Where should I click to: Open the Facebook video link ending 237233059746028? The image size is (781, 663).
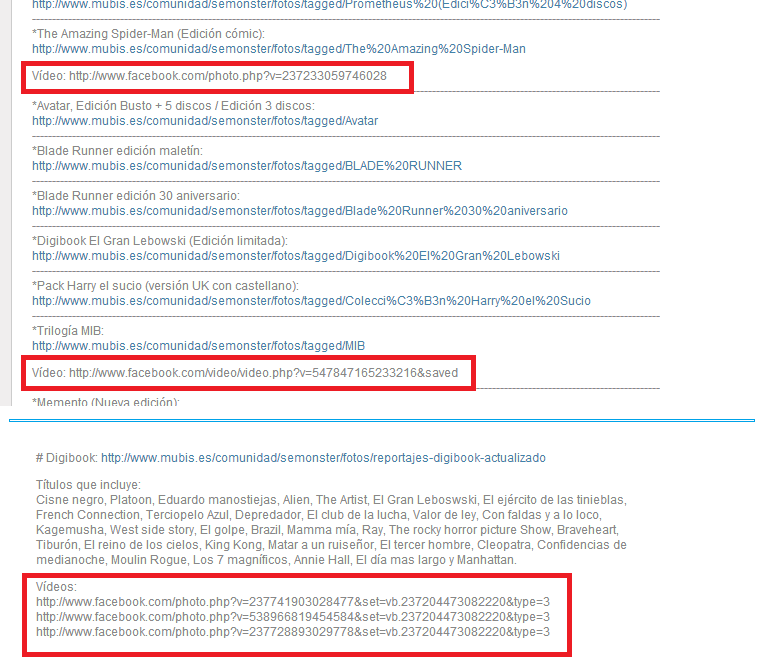point(227,76)
